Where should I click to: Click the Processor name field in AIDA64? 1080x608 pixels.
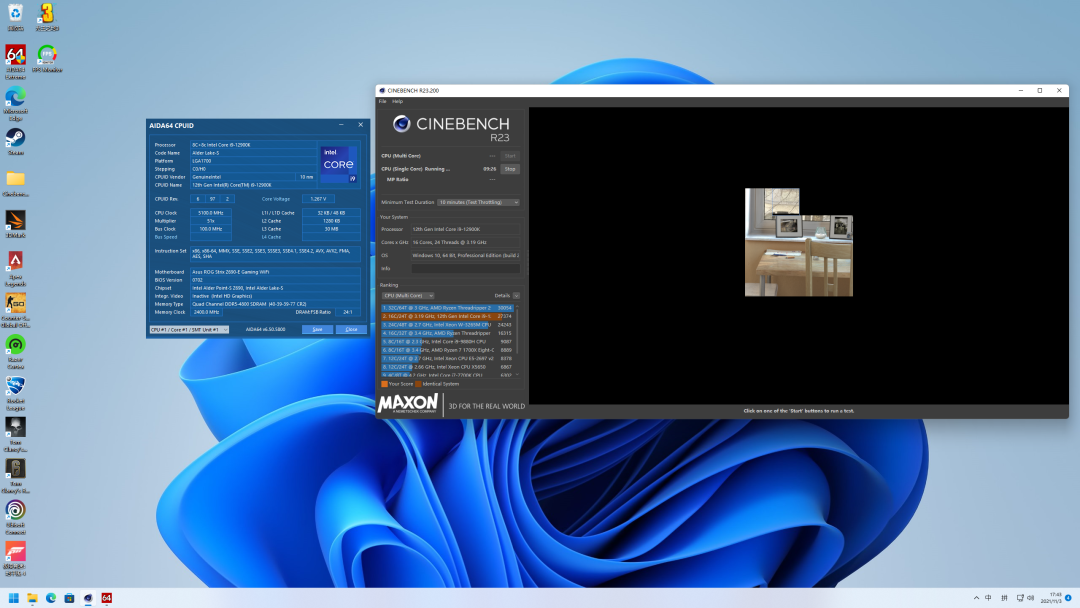[253, 145]
